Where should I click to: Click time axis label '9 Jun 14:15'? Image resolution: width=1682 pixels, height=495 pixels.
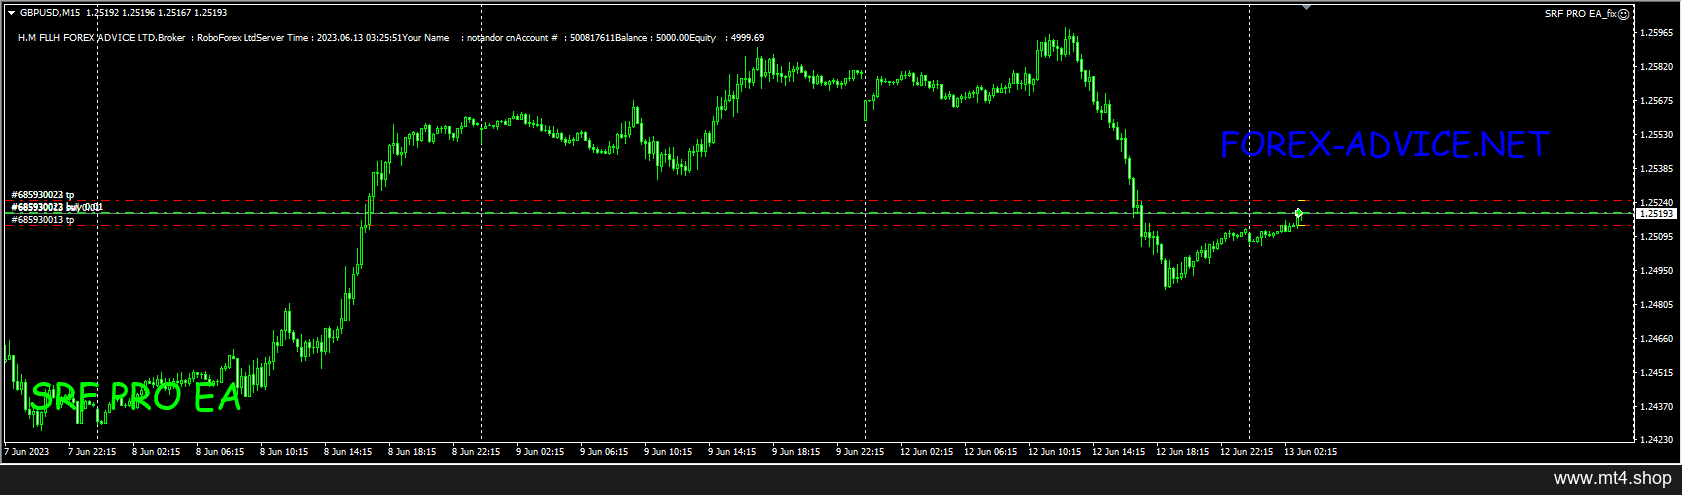click(x=732, y=452)
